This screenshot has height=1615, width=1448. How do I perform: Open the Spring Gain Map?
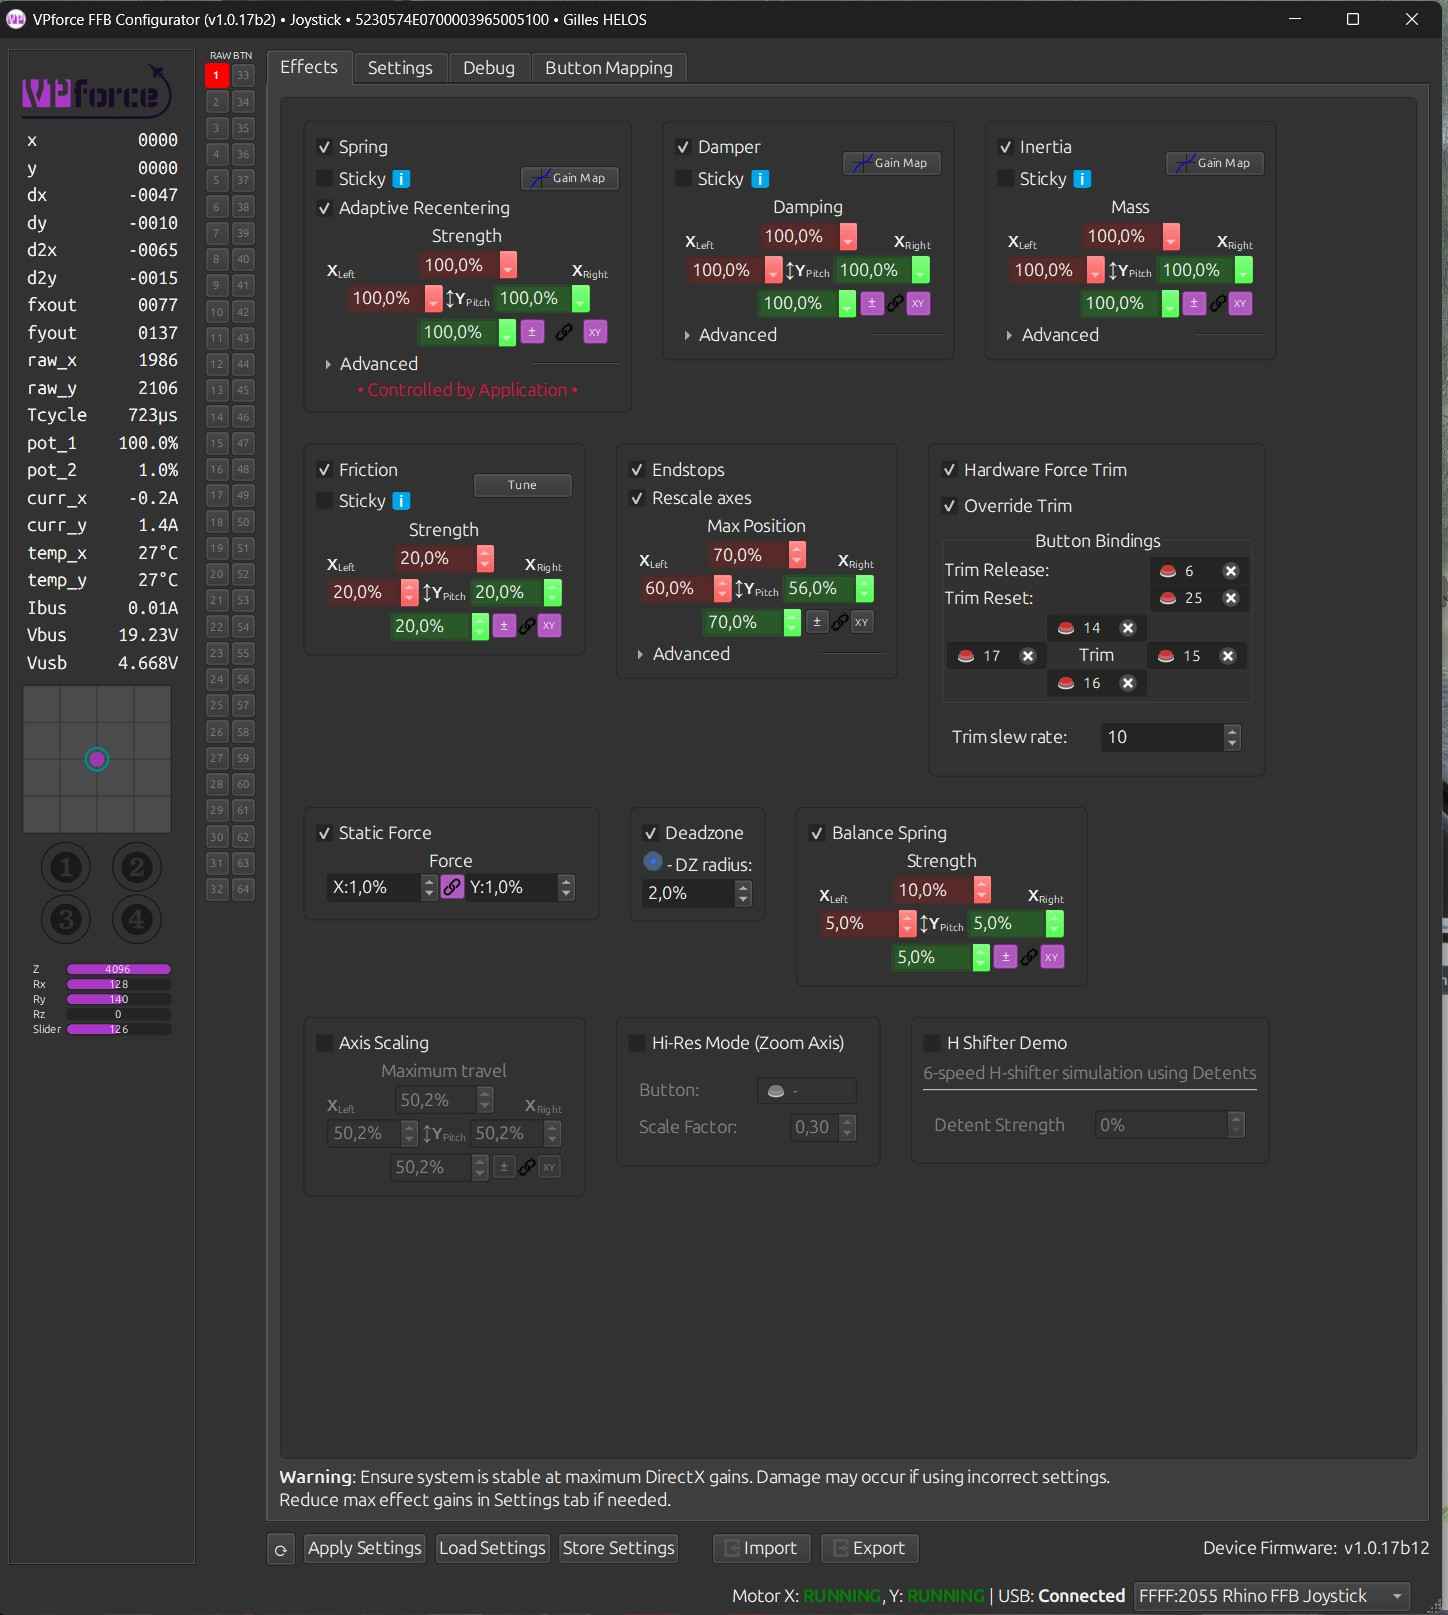pos(570,178)
